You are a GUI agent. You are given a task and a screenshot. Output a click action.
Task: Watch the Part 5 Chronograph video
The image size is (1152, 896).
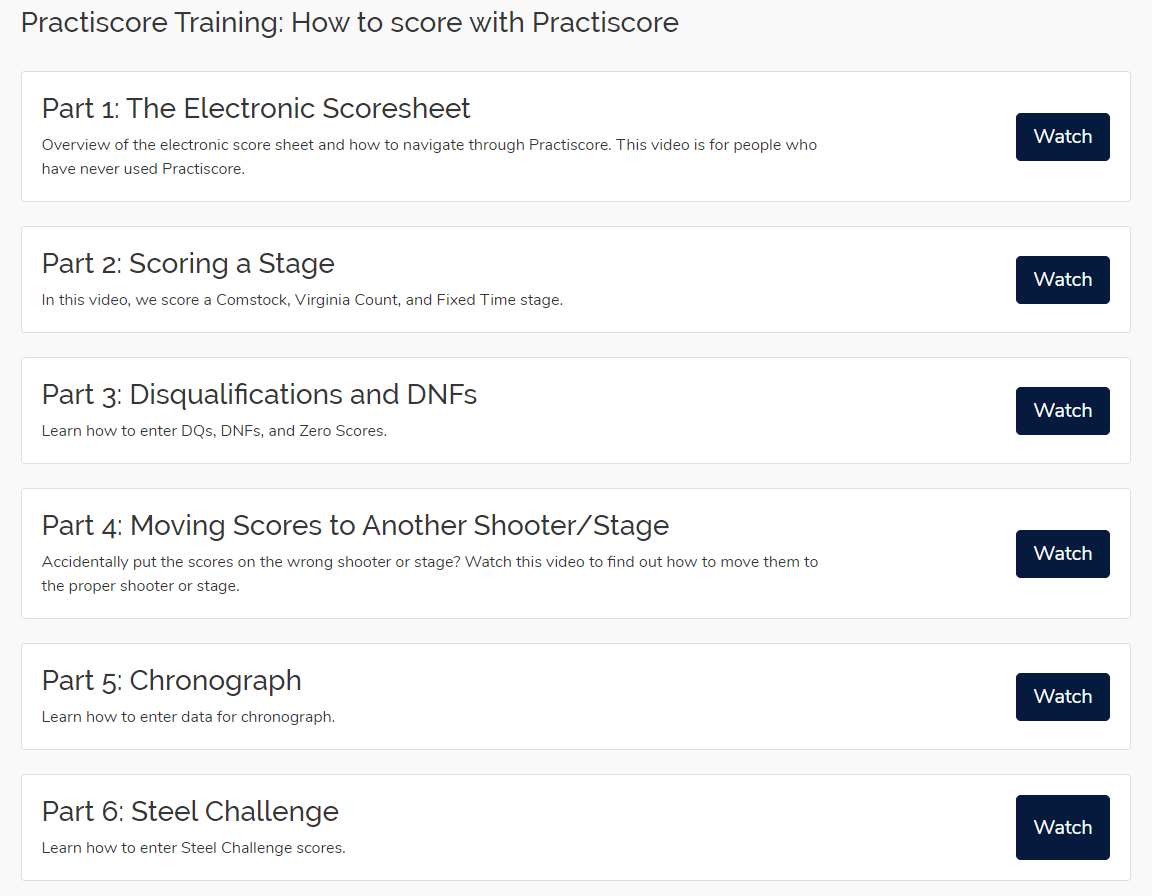click(1062, 696)
